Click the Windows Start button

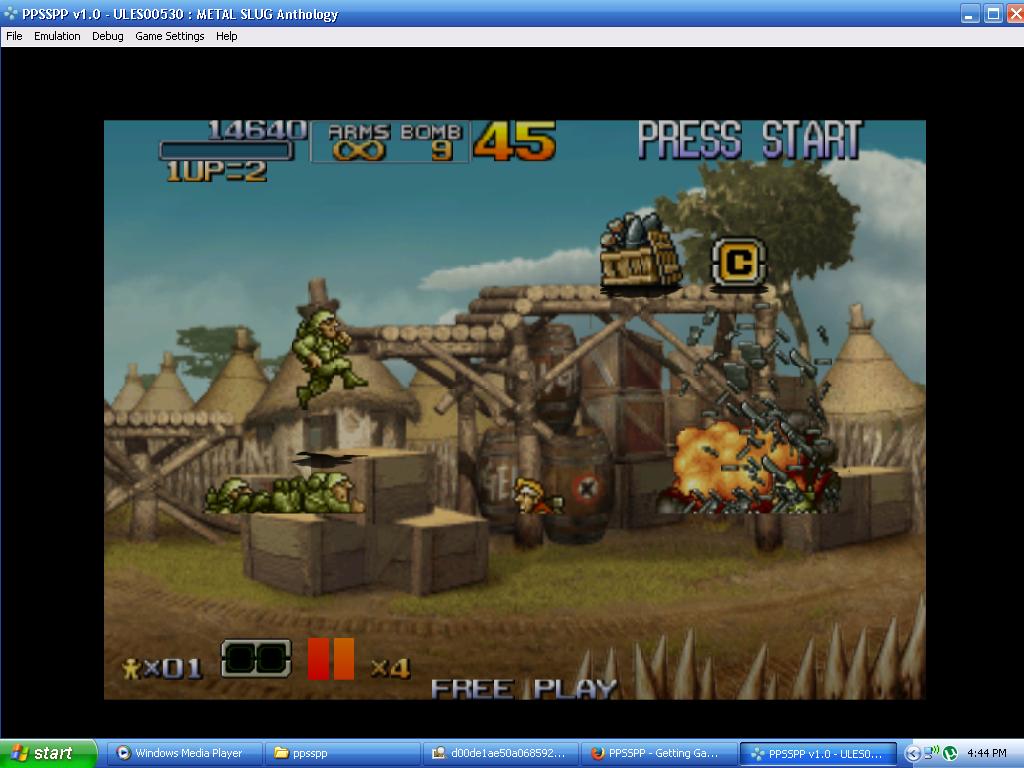(48, 753)
